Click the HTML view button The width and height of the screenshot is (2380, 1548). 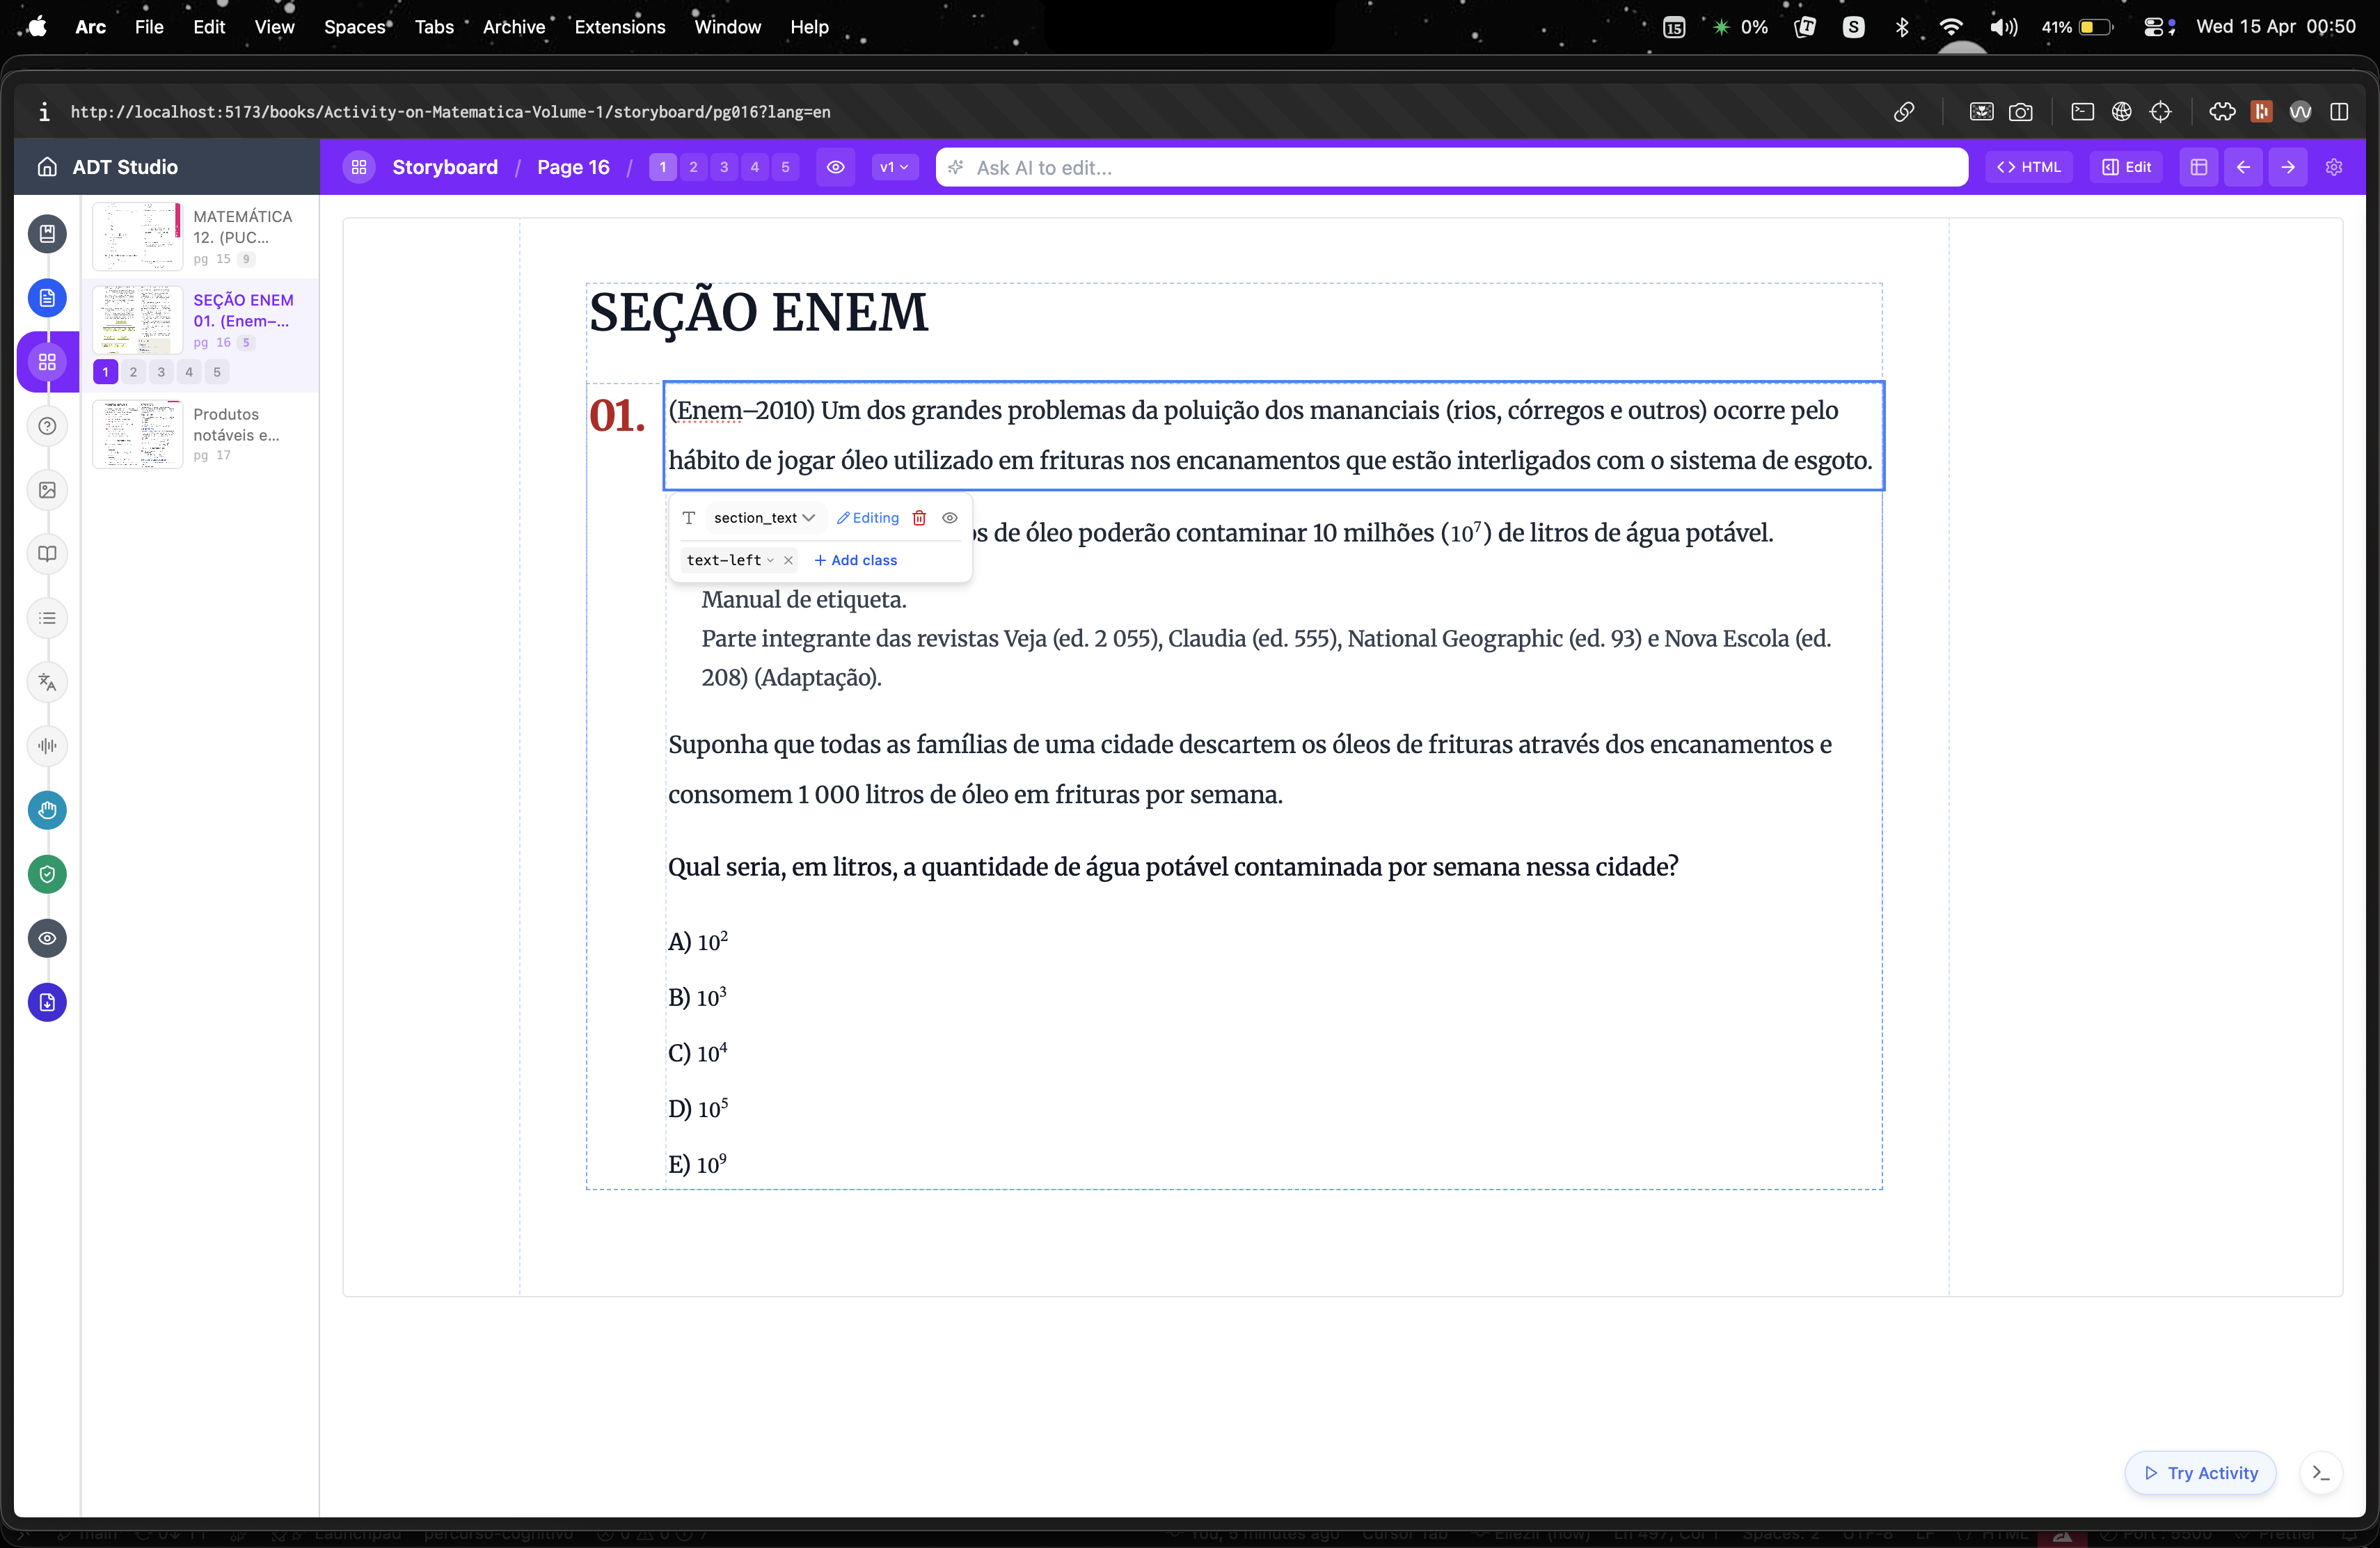(x=2029, y=167)
